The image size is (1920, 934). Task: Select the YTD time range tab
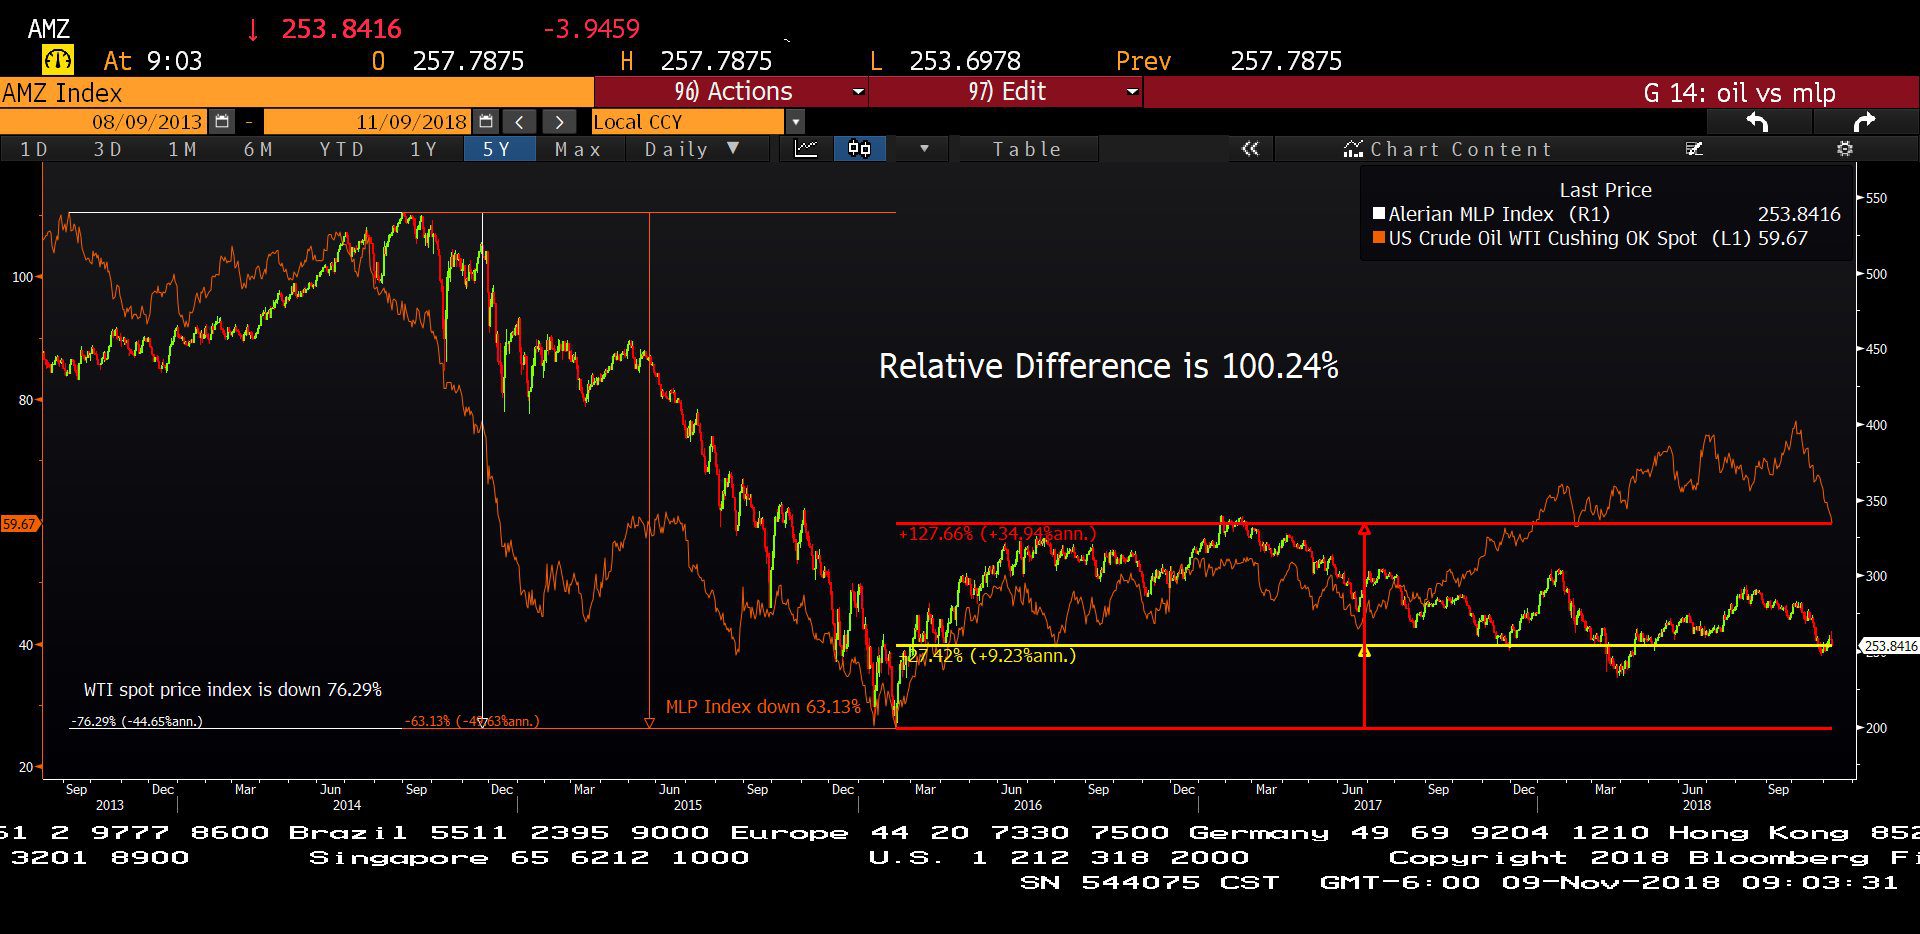pyautogui.click(x=342, y=149)
